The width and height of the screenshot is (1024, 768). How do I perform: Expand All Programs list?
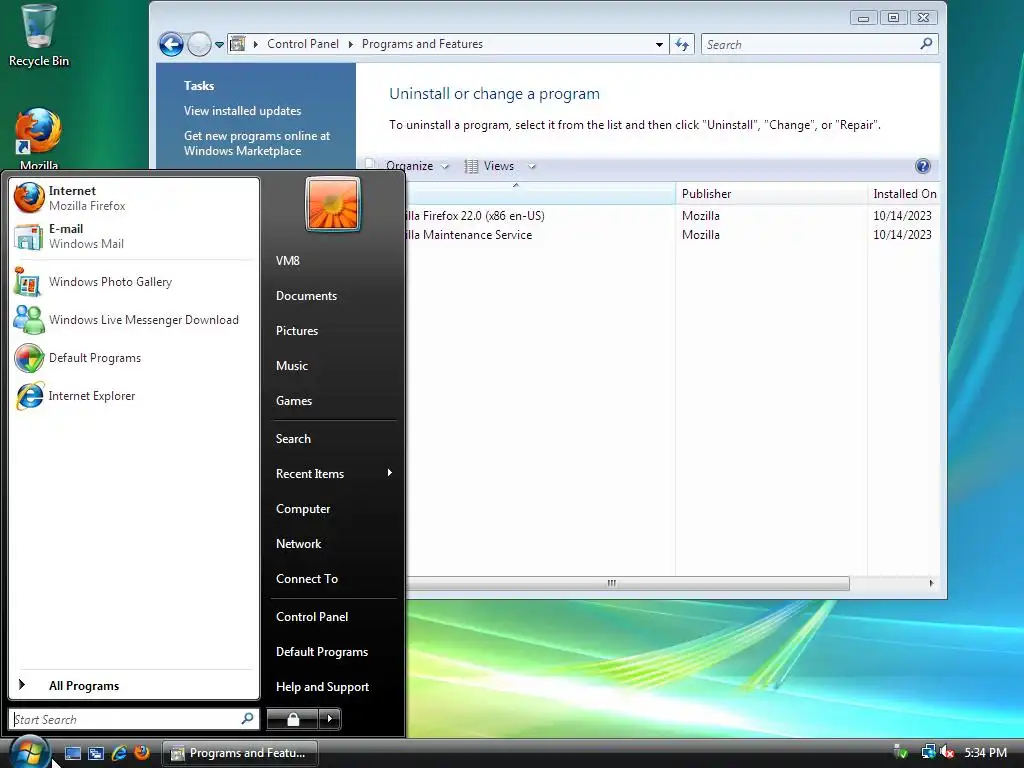pyautogui.click(x=134, y=686)
